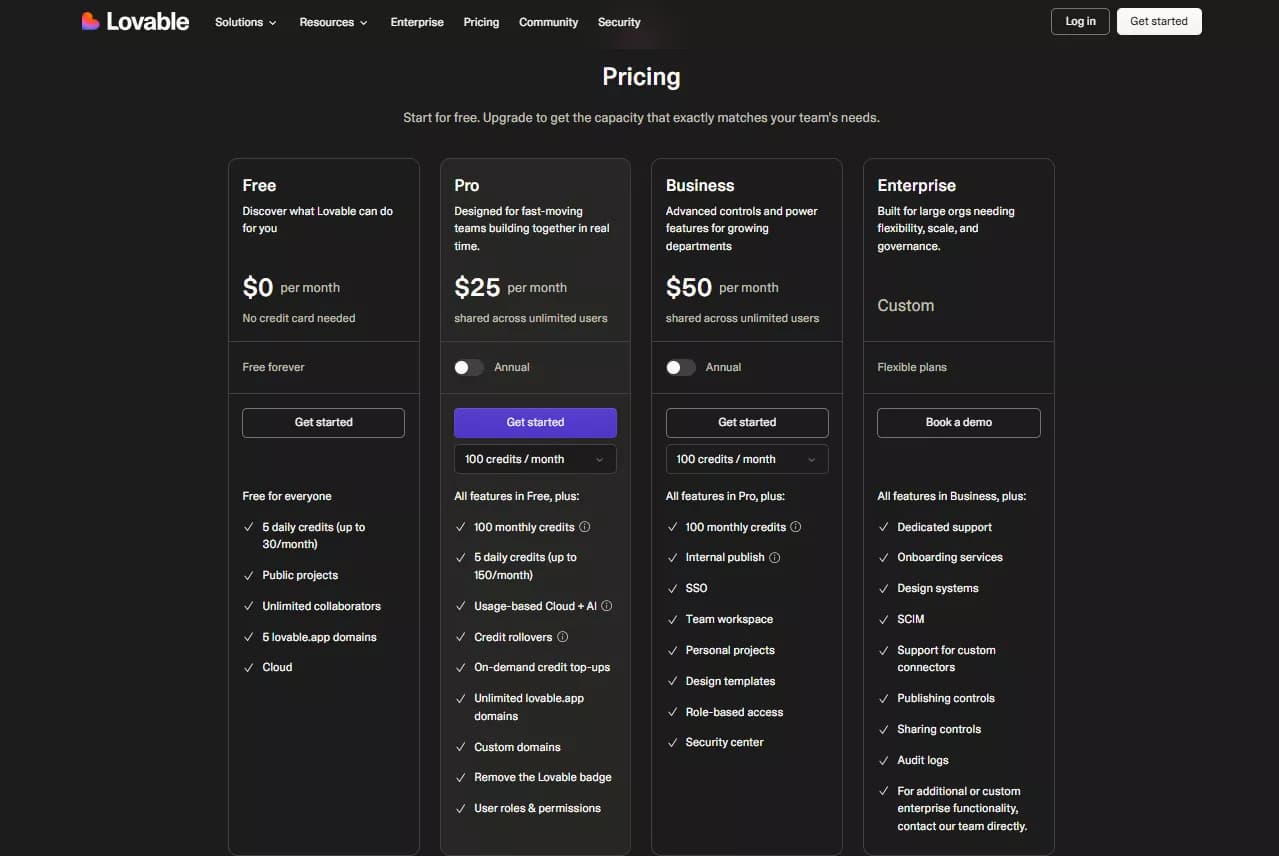The width and height of the screenshot is (1279, 856).
Task: Enable Annual billing toggle on Business plan
Action: click(x=680, y=368)
